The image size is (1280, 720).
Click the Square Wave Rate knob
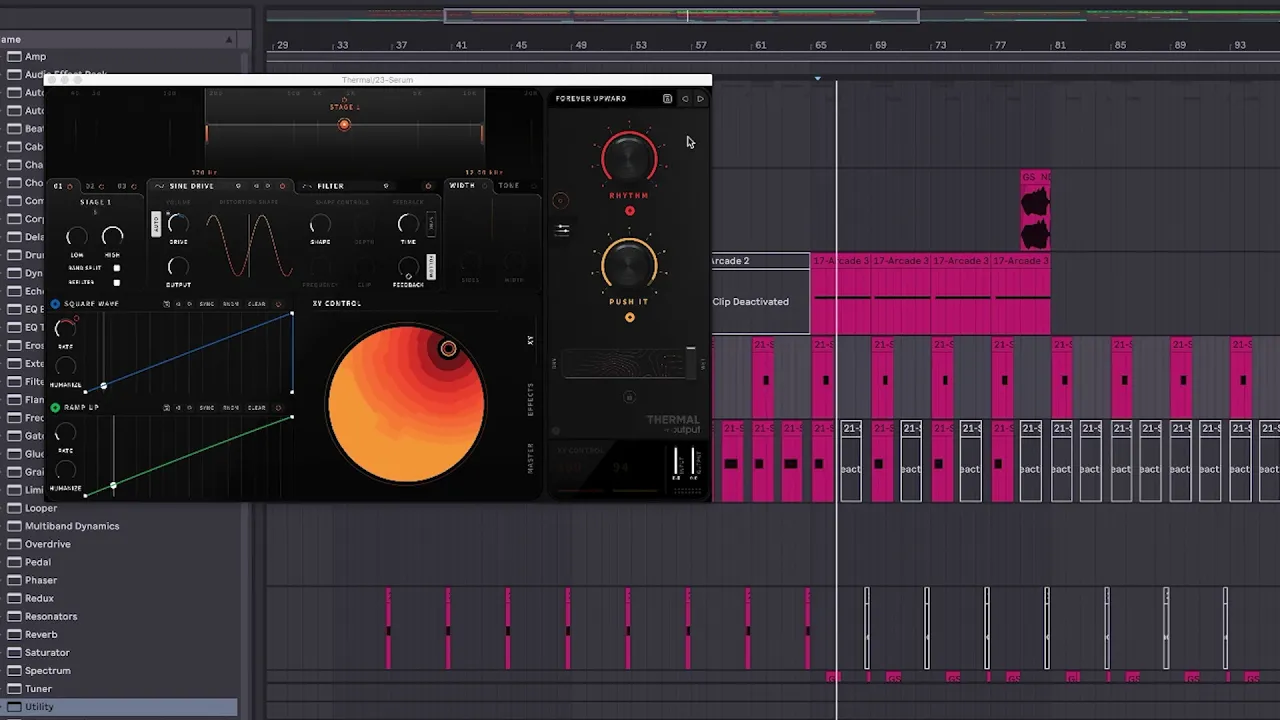click(x=65, y=328)
